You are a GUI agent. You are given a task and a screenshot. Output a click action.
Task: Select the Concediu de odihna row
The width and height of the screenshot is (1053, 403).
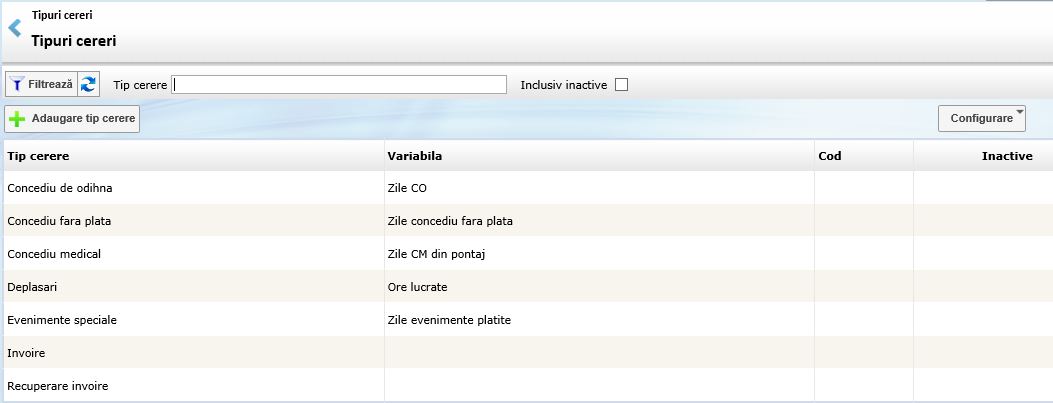click(x=53, y=187)
